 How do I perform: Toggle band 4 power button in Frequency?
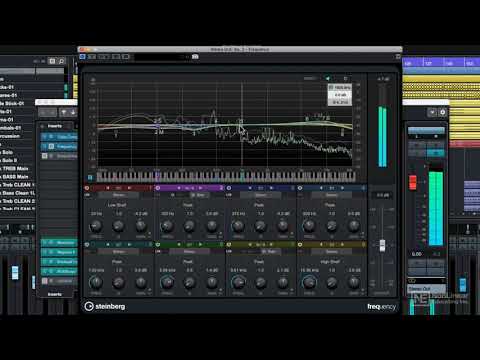(x=300, y=188)
